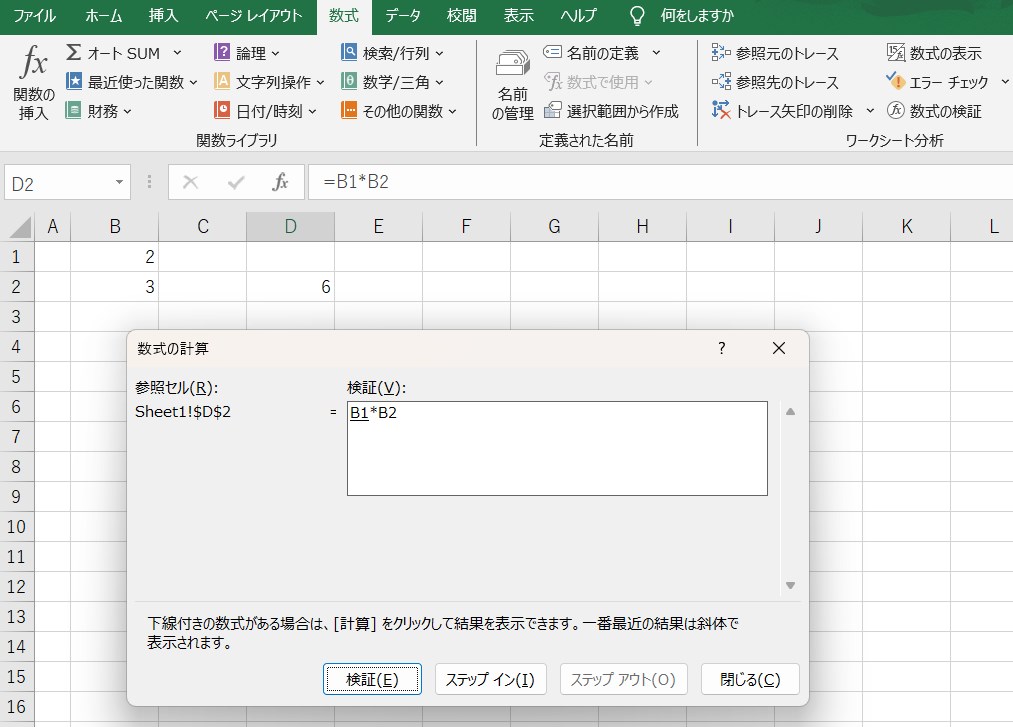Expand the Name Box dropdown arrow

click(x=120, y=183)
